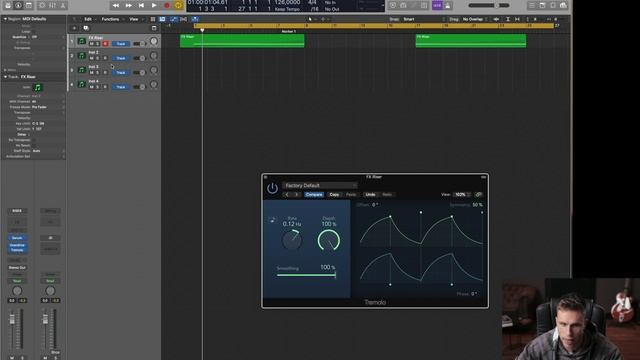Start playback with the Play button

click(154, 5)
